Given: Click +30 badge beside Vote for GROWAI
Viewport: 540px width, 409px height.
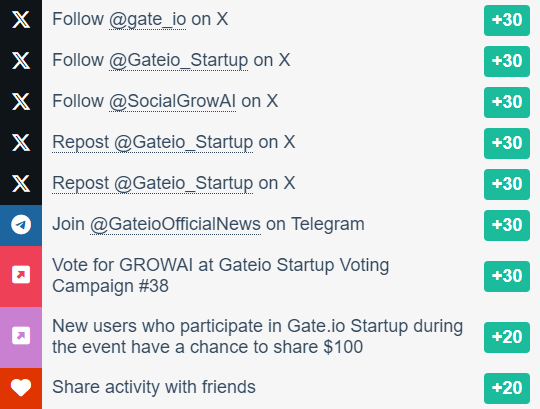Looking at the screenshot, I should tap(507, 276).
